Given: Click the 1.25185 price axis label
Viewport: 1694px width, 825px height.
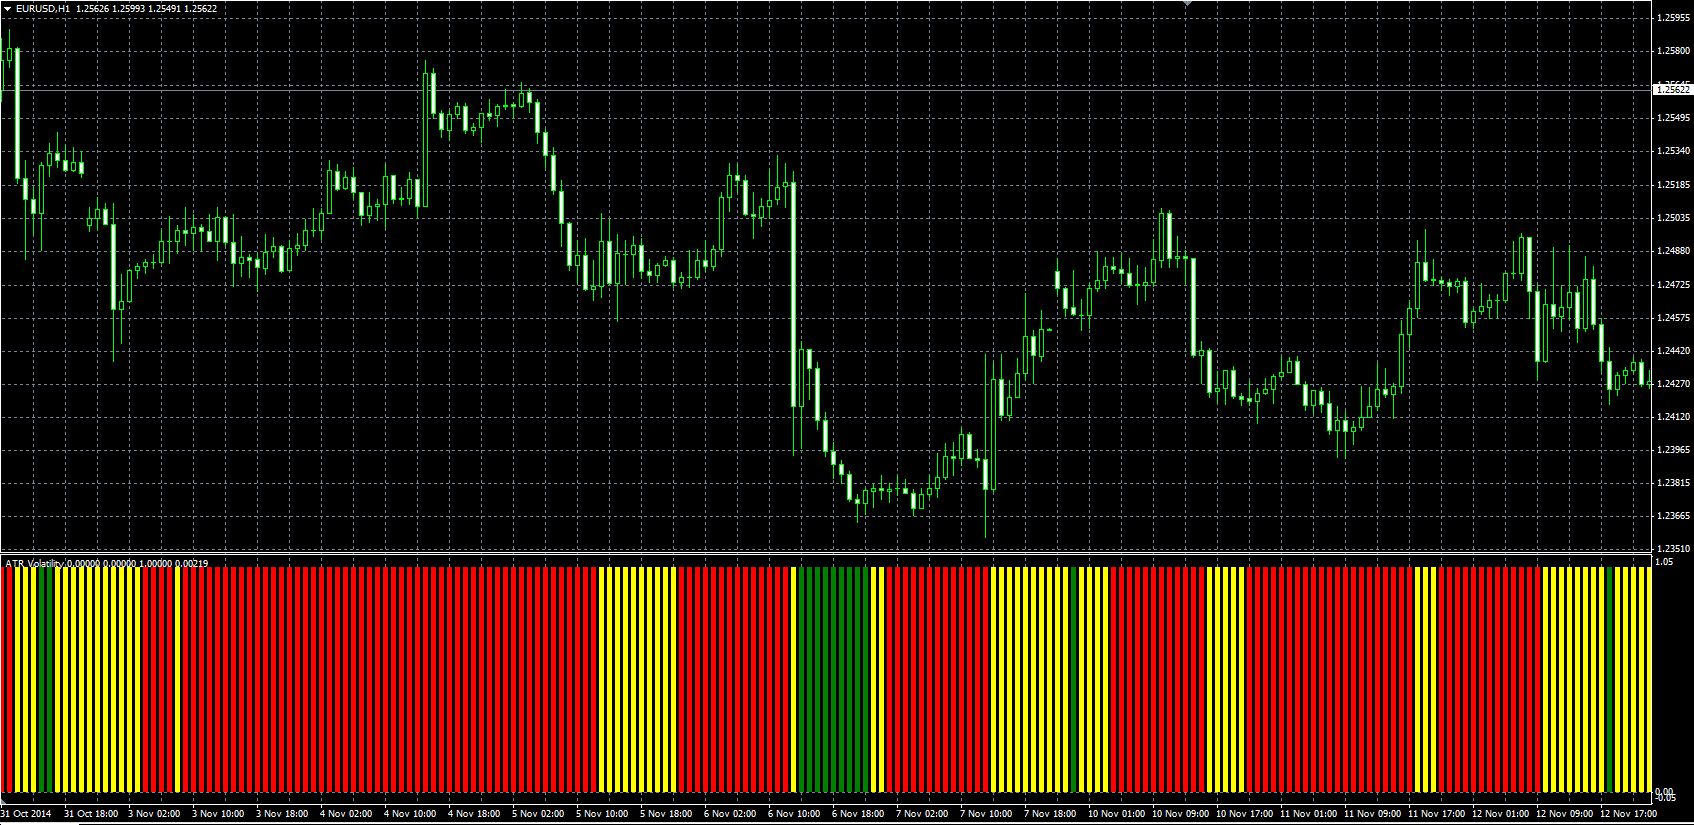Looking at the screenshot, I should coord(1674,185).
